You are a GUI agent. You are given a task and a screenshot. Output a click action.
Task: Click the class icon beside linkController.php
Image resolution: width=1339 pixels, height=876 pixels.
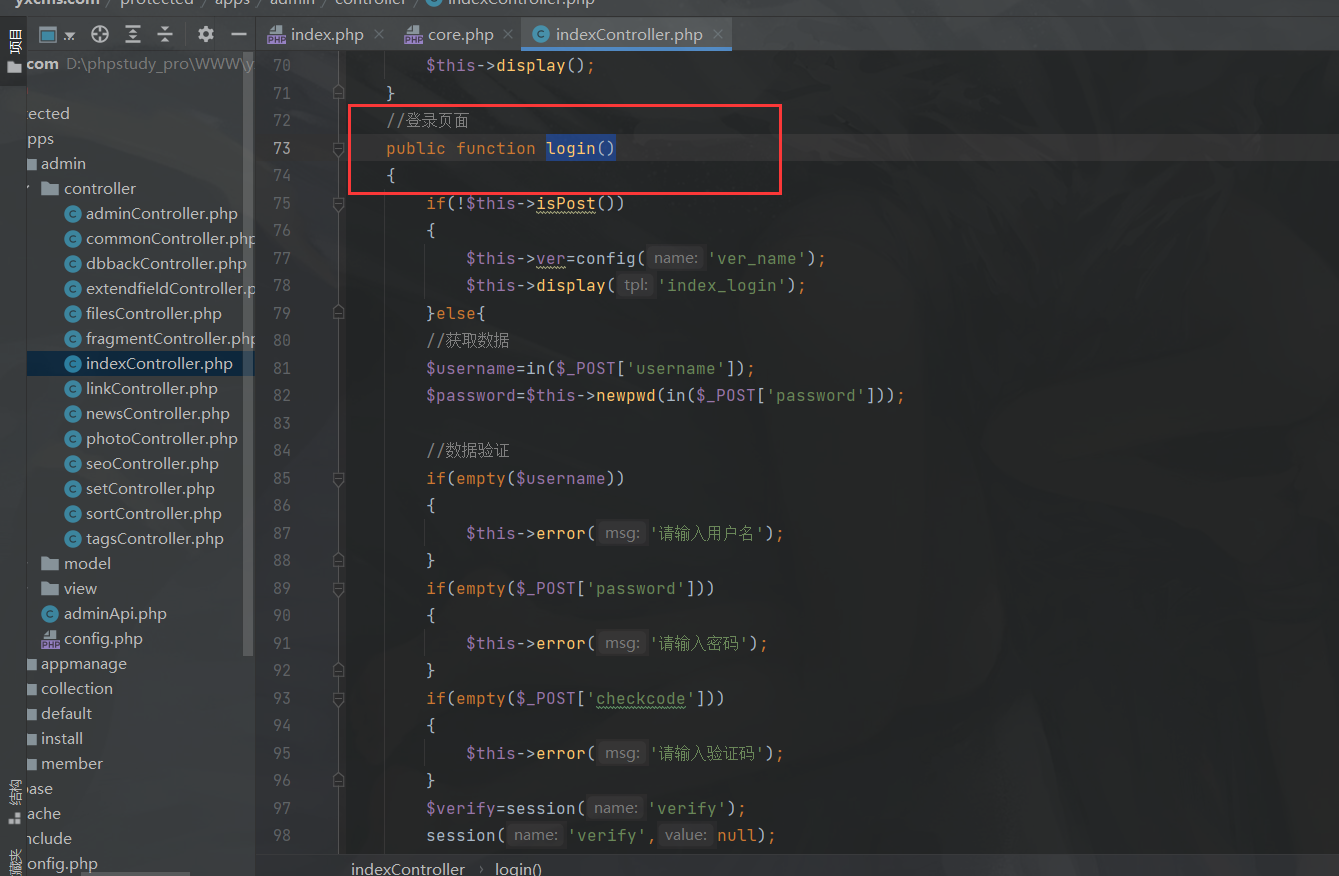72,388
